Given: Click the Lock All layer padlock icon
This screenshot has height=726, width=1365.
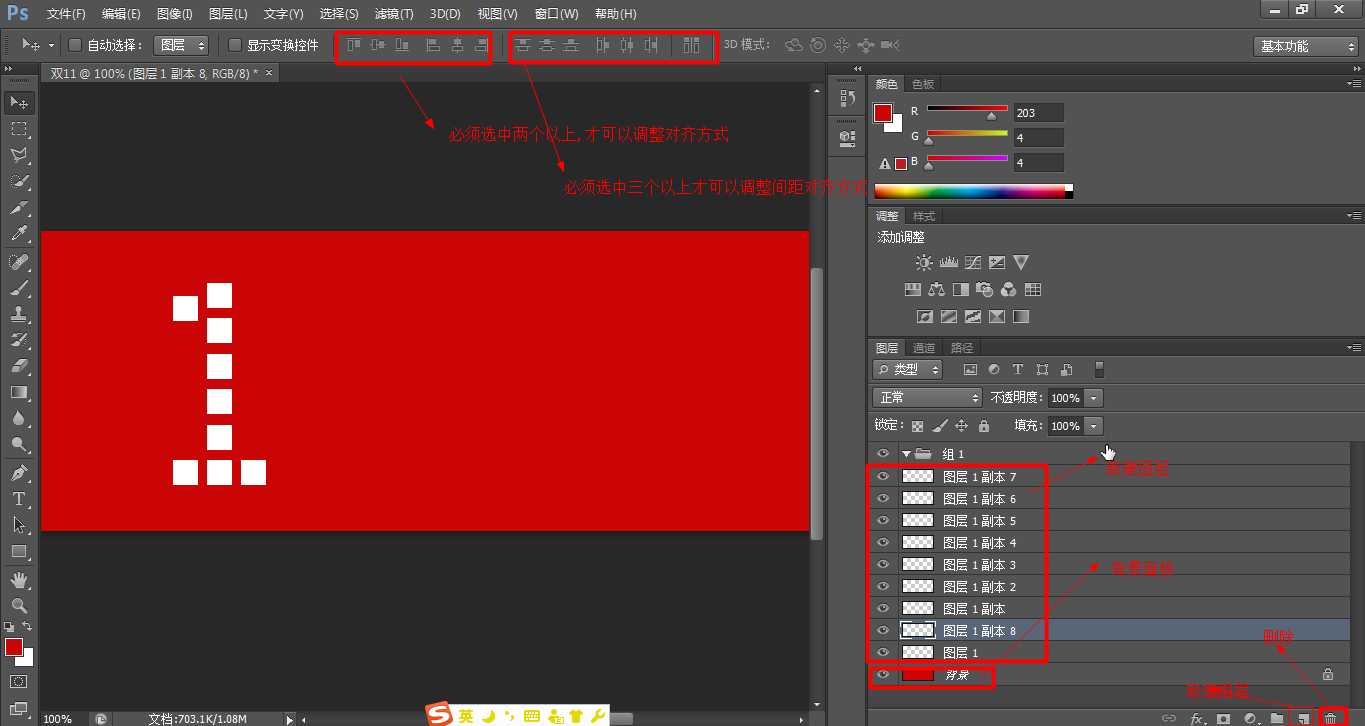Looking at the screenshot, I should click(x=984, y=426).
